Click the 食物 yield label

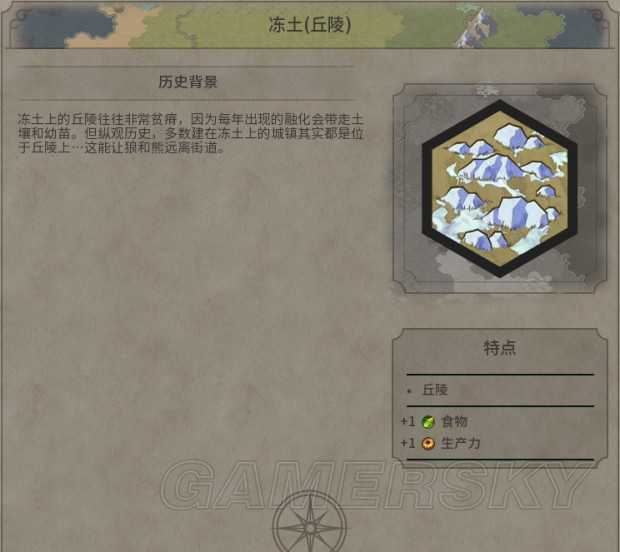click(x=454, y=422)
